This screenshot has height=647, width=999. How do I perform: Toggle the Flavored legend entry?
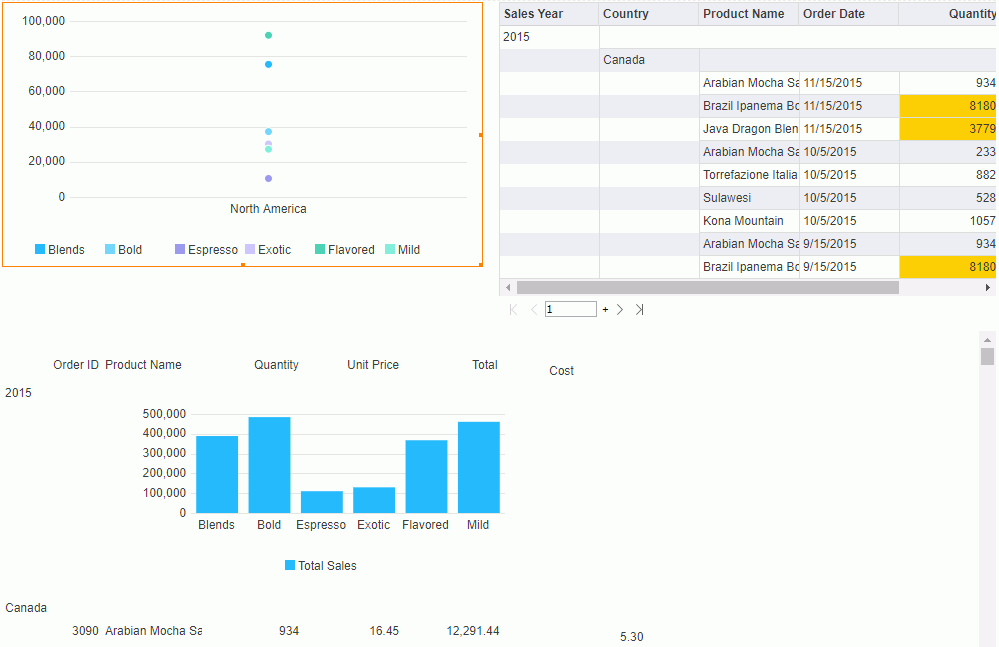click(x=344, y=250)
